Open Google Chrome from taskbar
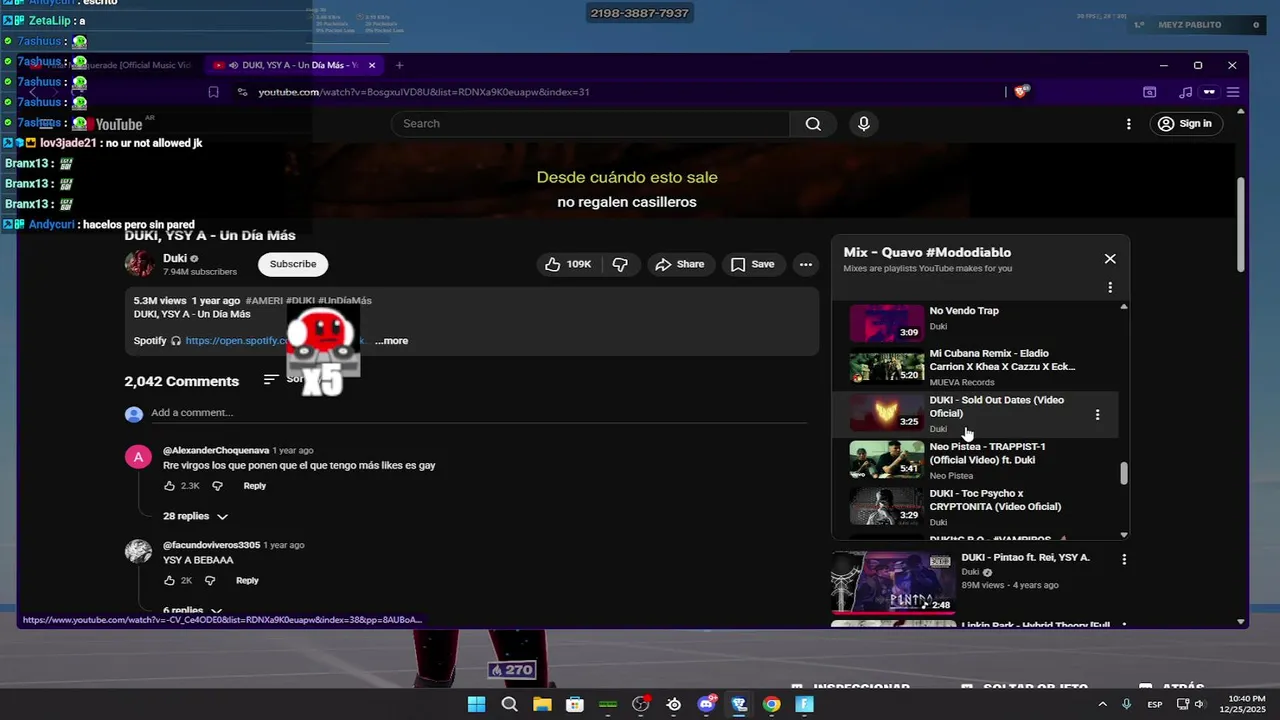Viewport: 1280px width, 720px height. click(772, 704)
